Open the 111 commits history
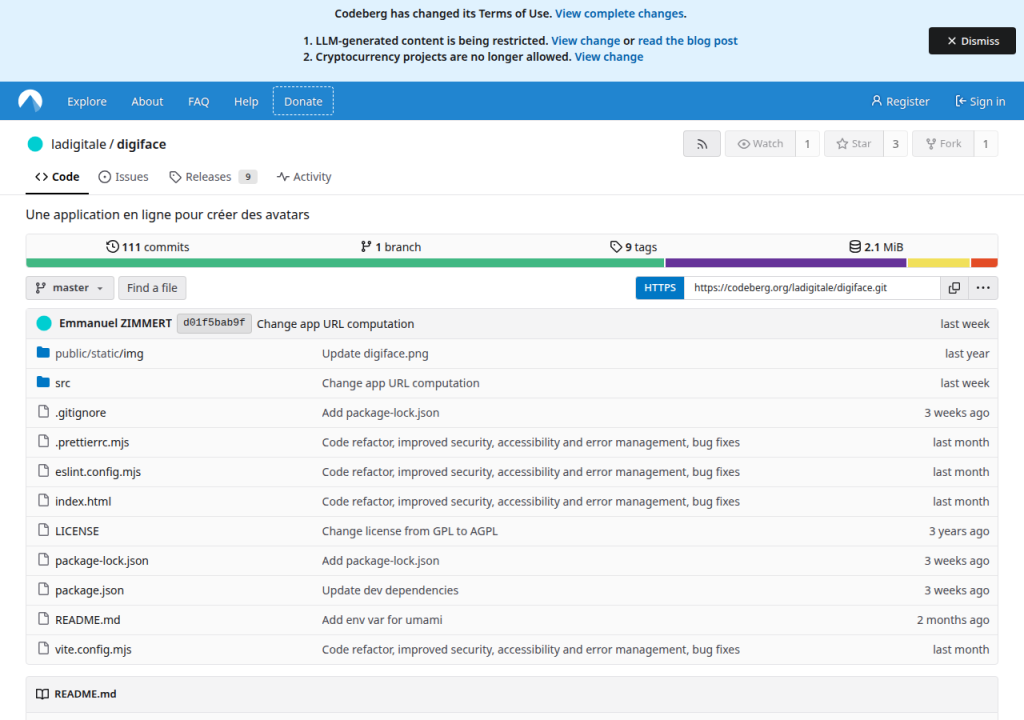 (148, 247)
